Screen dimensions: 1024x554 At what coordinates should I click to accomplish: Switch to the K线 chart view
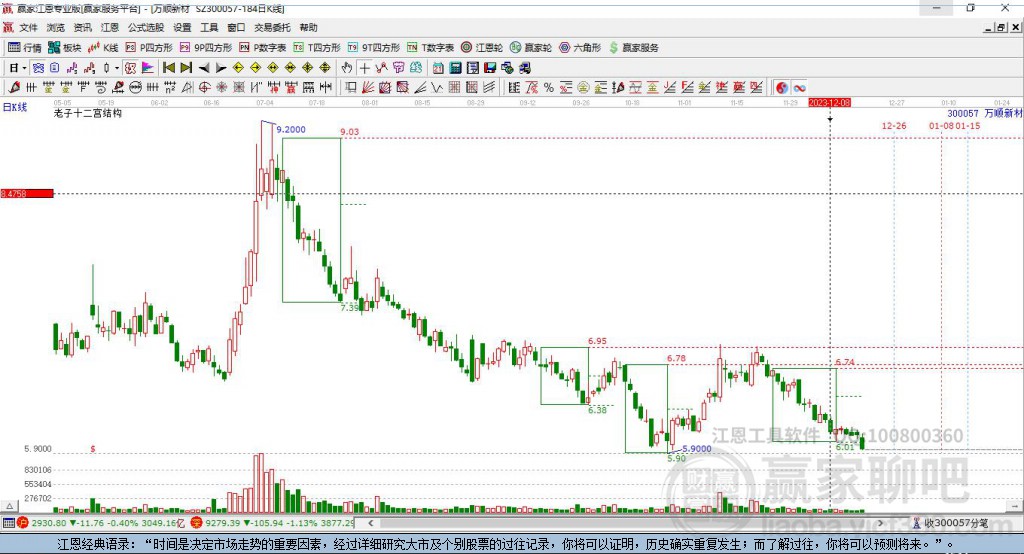pyautogui.click(x=103, y=48)
